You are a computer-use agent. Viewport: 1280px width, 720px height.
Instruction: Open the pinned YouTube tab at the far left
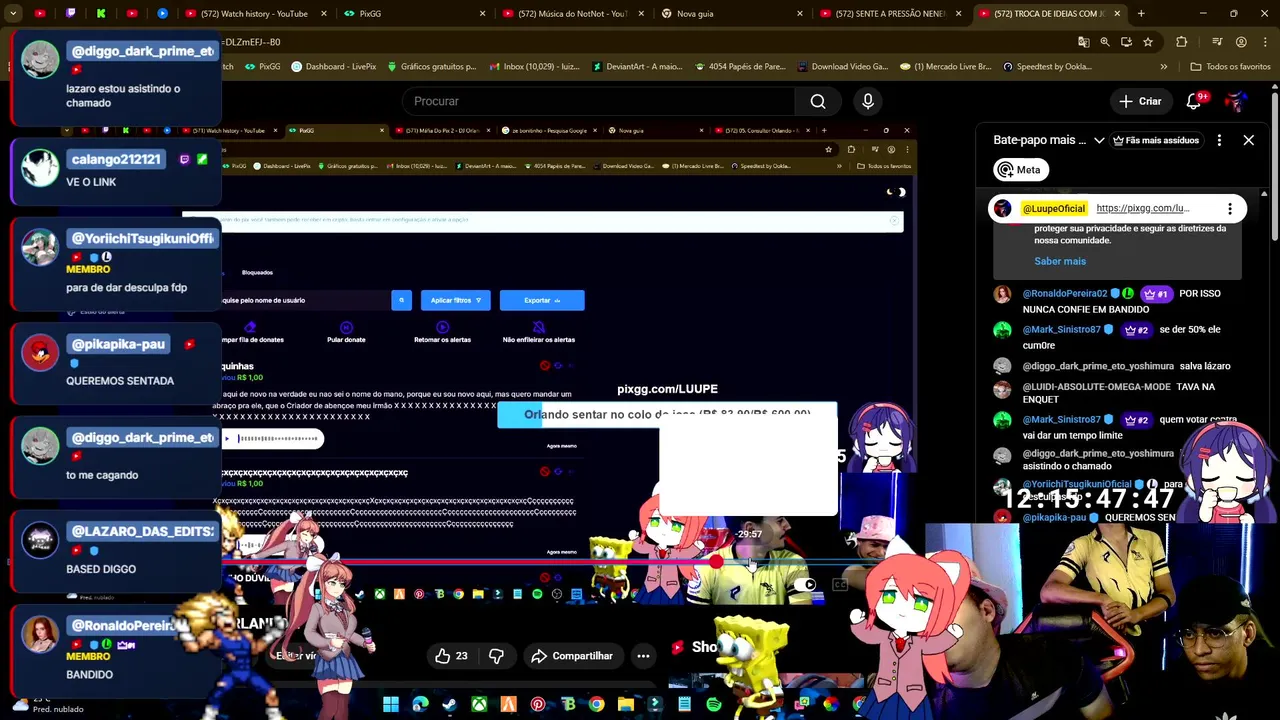pos(40,13)
